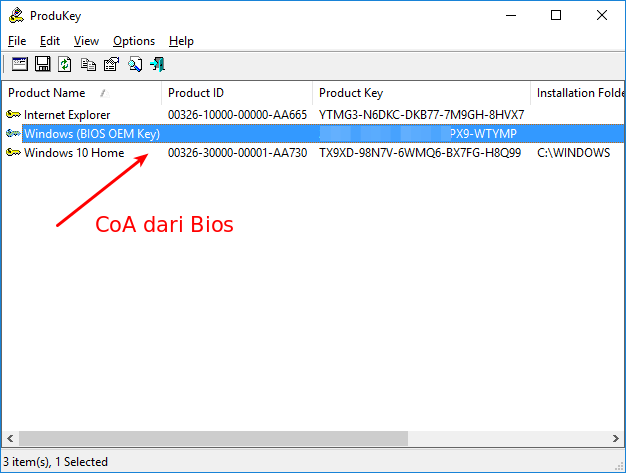Click the status bar text '3 item(s), 1 Selected'
The width and height of the screenshot is (626, 473).
(55, 462)
